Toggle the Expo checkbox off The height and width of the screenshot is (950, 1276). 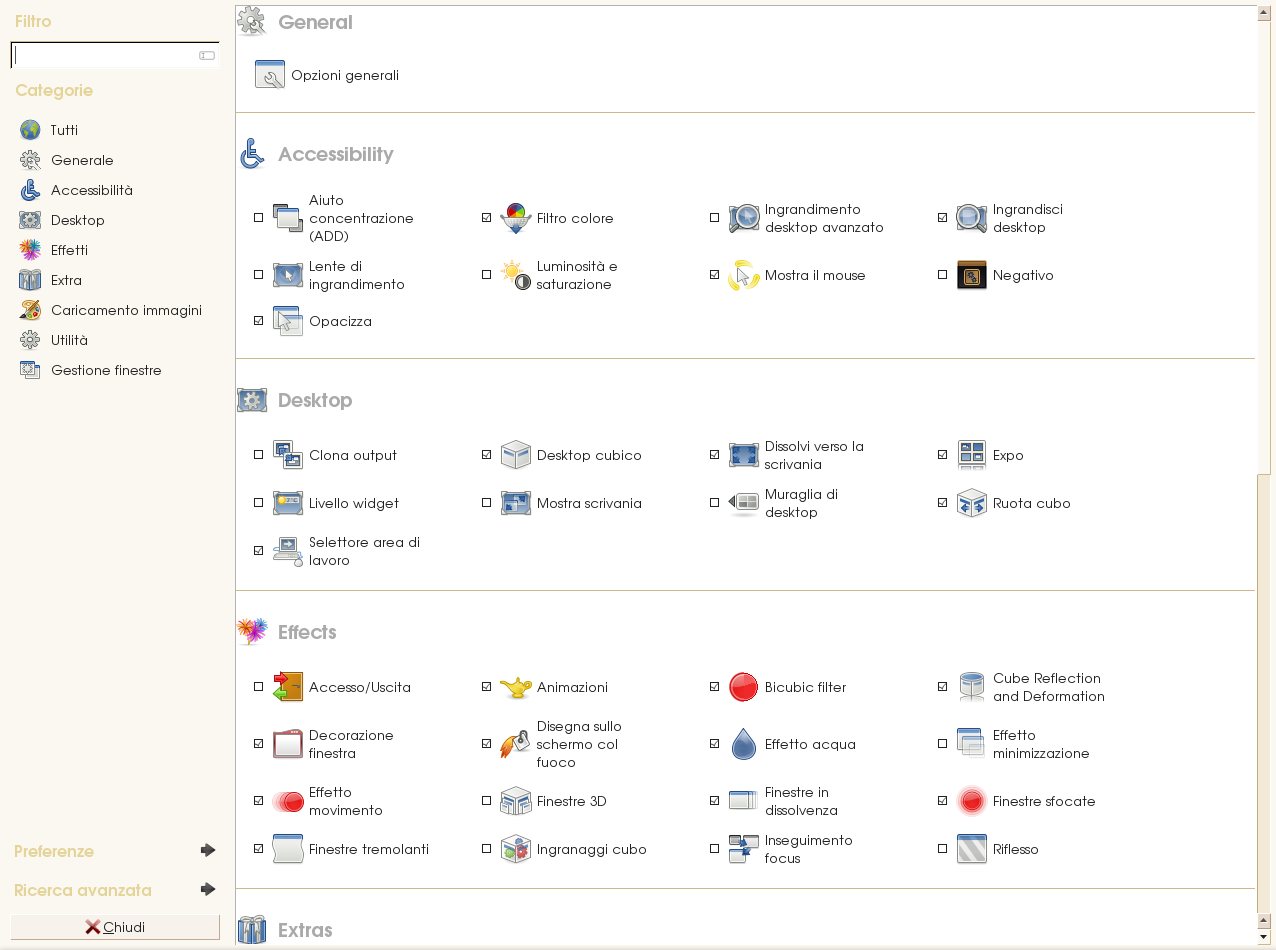point(943,455)
